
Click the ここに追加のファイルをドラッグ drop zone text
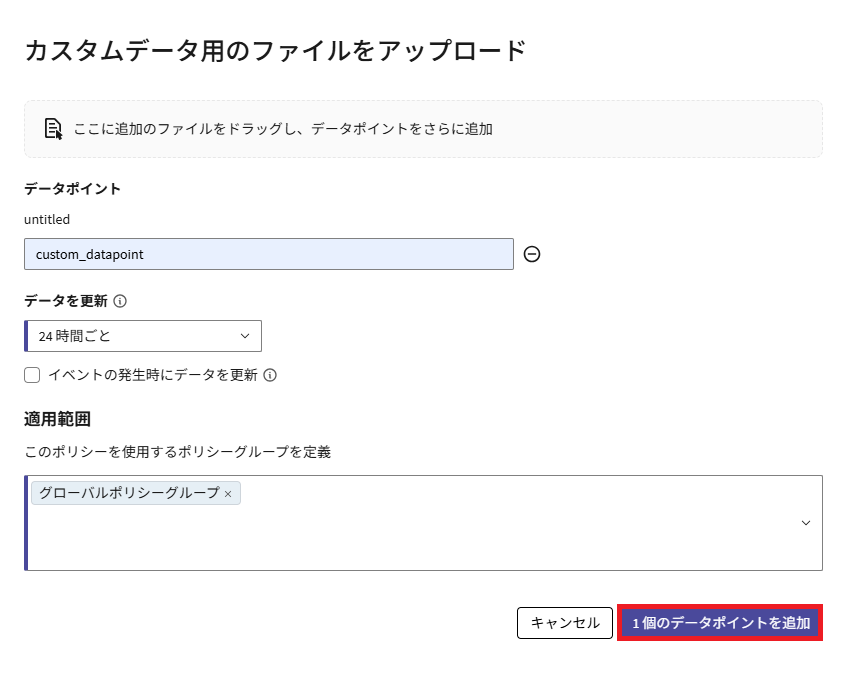point(283,129)
